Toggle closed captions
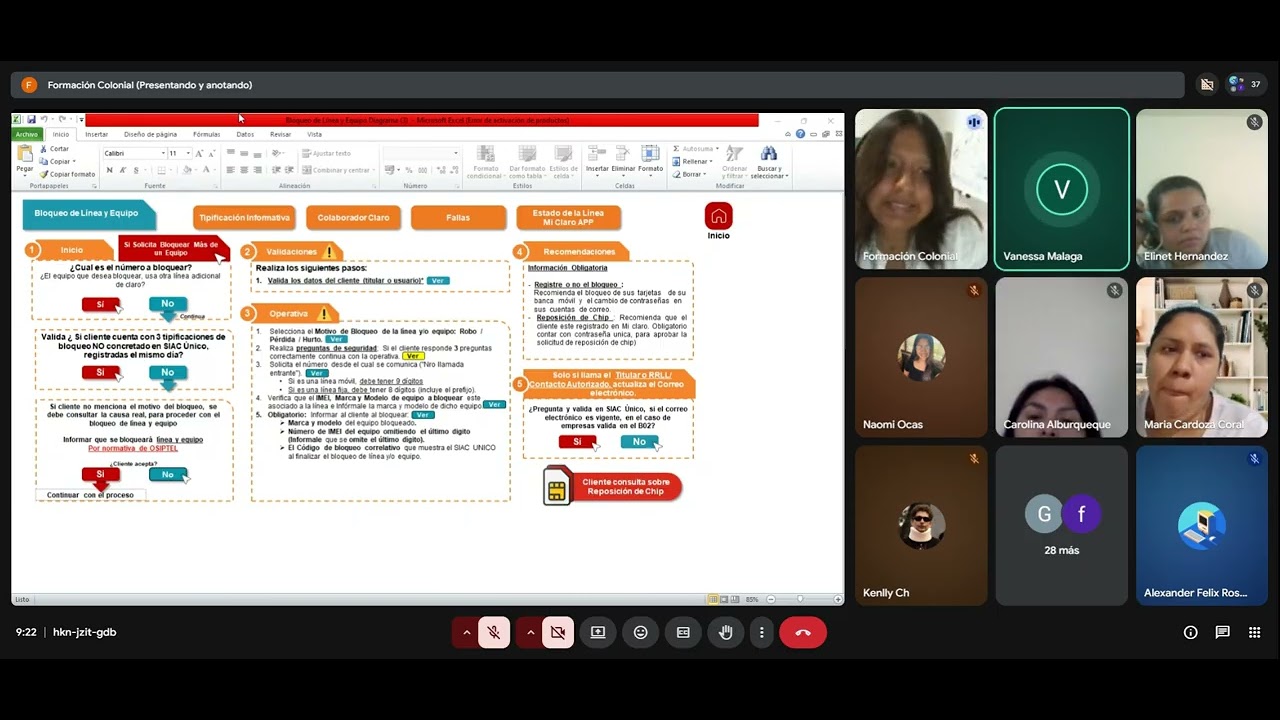The width and height of the screenshot is (1280, 720). (x=683, y=632)
